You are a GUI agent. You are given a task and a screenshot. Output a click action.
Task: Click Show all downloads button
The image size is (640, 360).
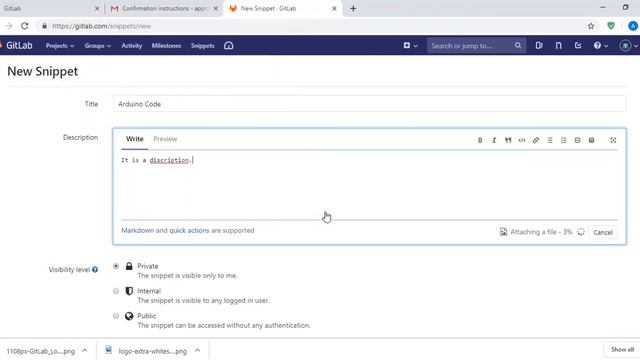tap(622, 350)
